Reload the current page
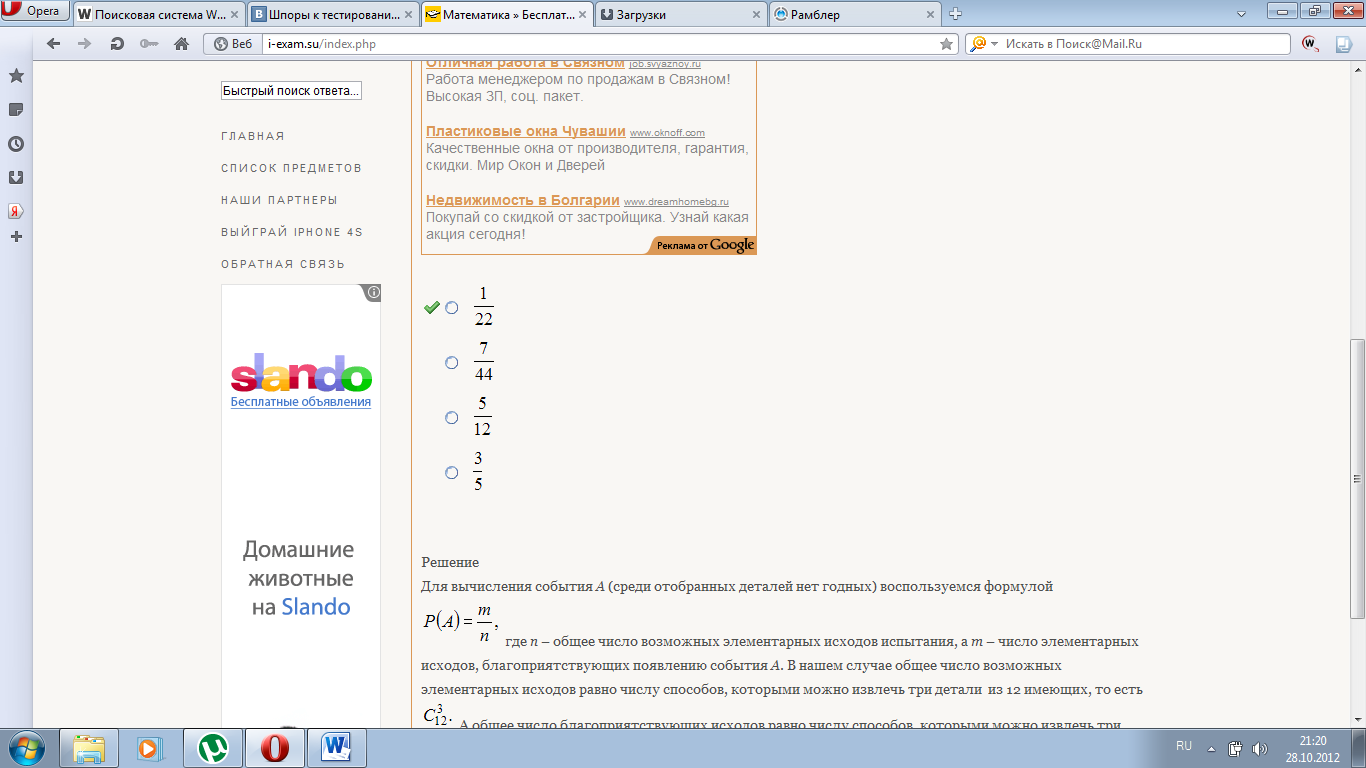Screen dimensions: 1366x768 coord(117,44)
